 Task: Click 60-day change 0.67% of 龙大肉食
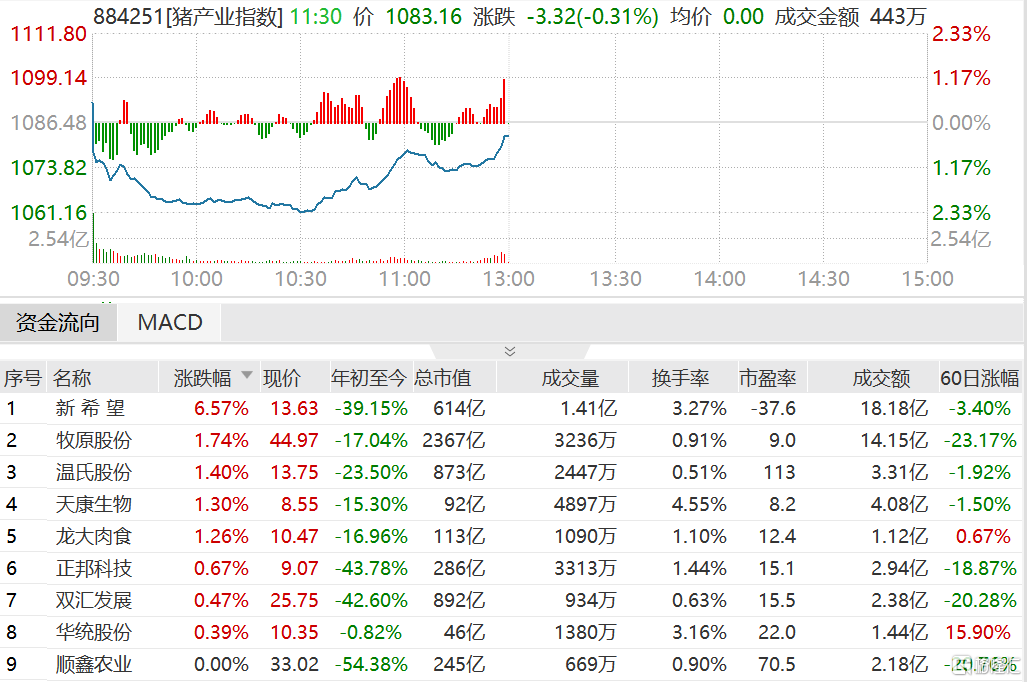982,537
